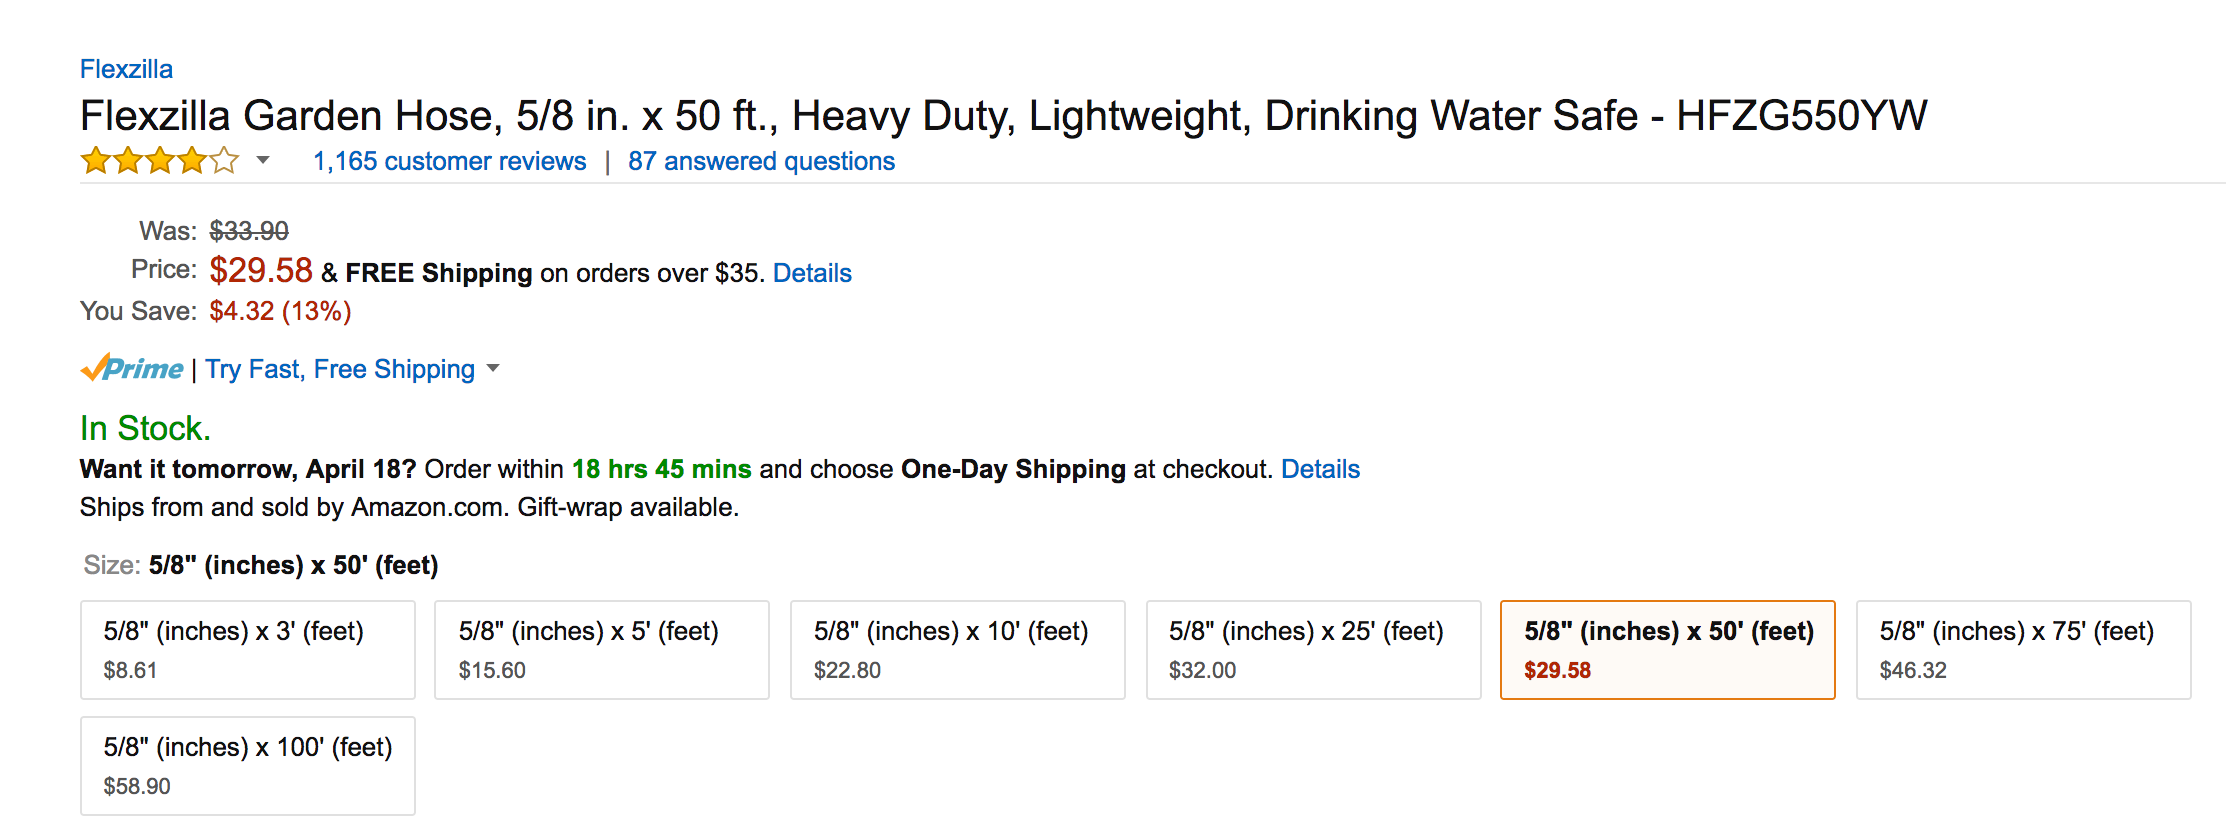Viewport: 2226px width, 840px height.
Task: Open Details link next to FREE Shipping
Action: [812, 273]
